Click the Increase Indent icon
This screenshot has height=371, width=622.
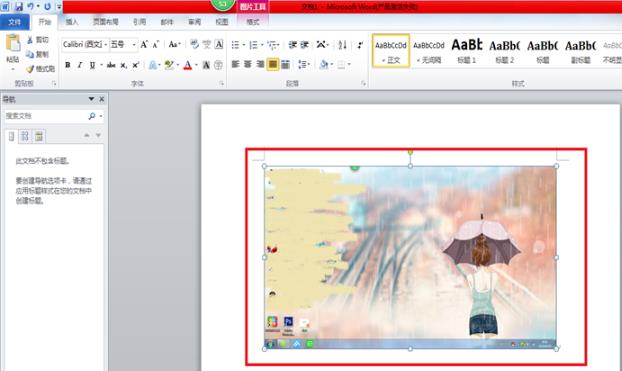point(305,45)
